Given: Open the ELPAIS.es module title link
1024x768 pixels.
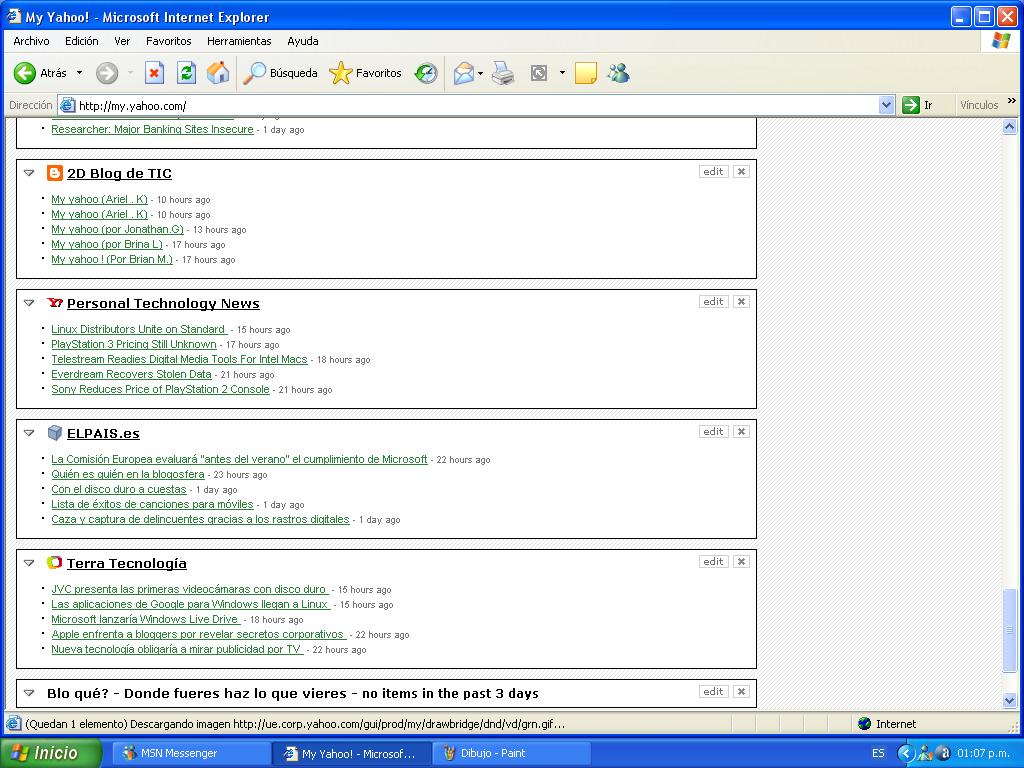Looking at the screenshot, I should (x=103, y=433).
